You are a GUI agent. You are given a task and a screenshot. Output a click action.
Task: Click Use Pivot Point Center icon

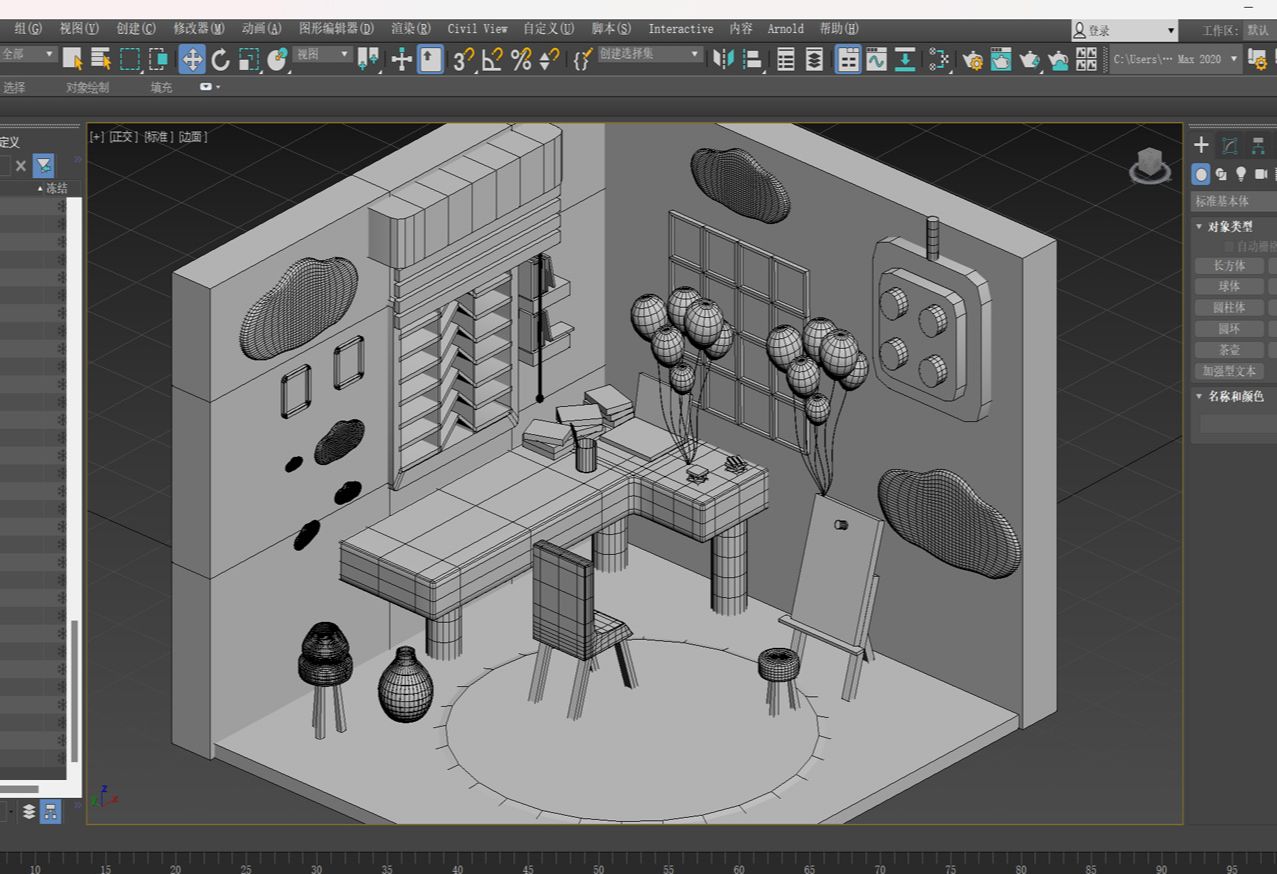368,59
